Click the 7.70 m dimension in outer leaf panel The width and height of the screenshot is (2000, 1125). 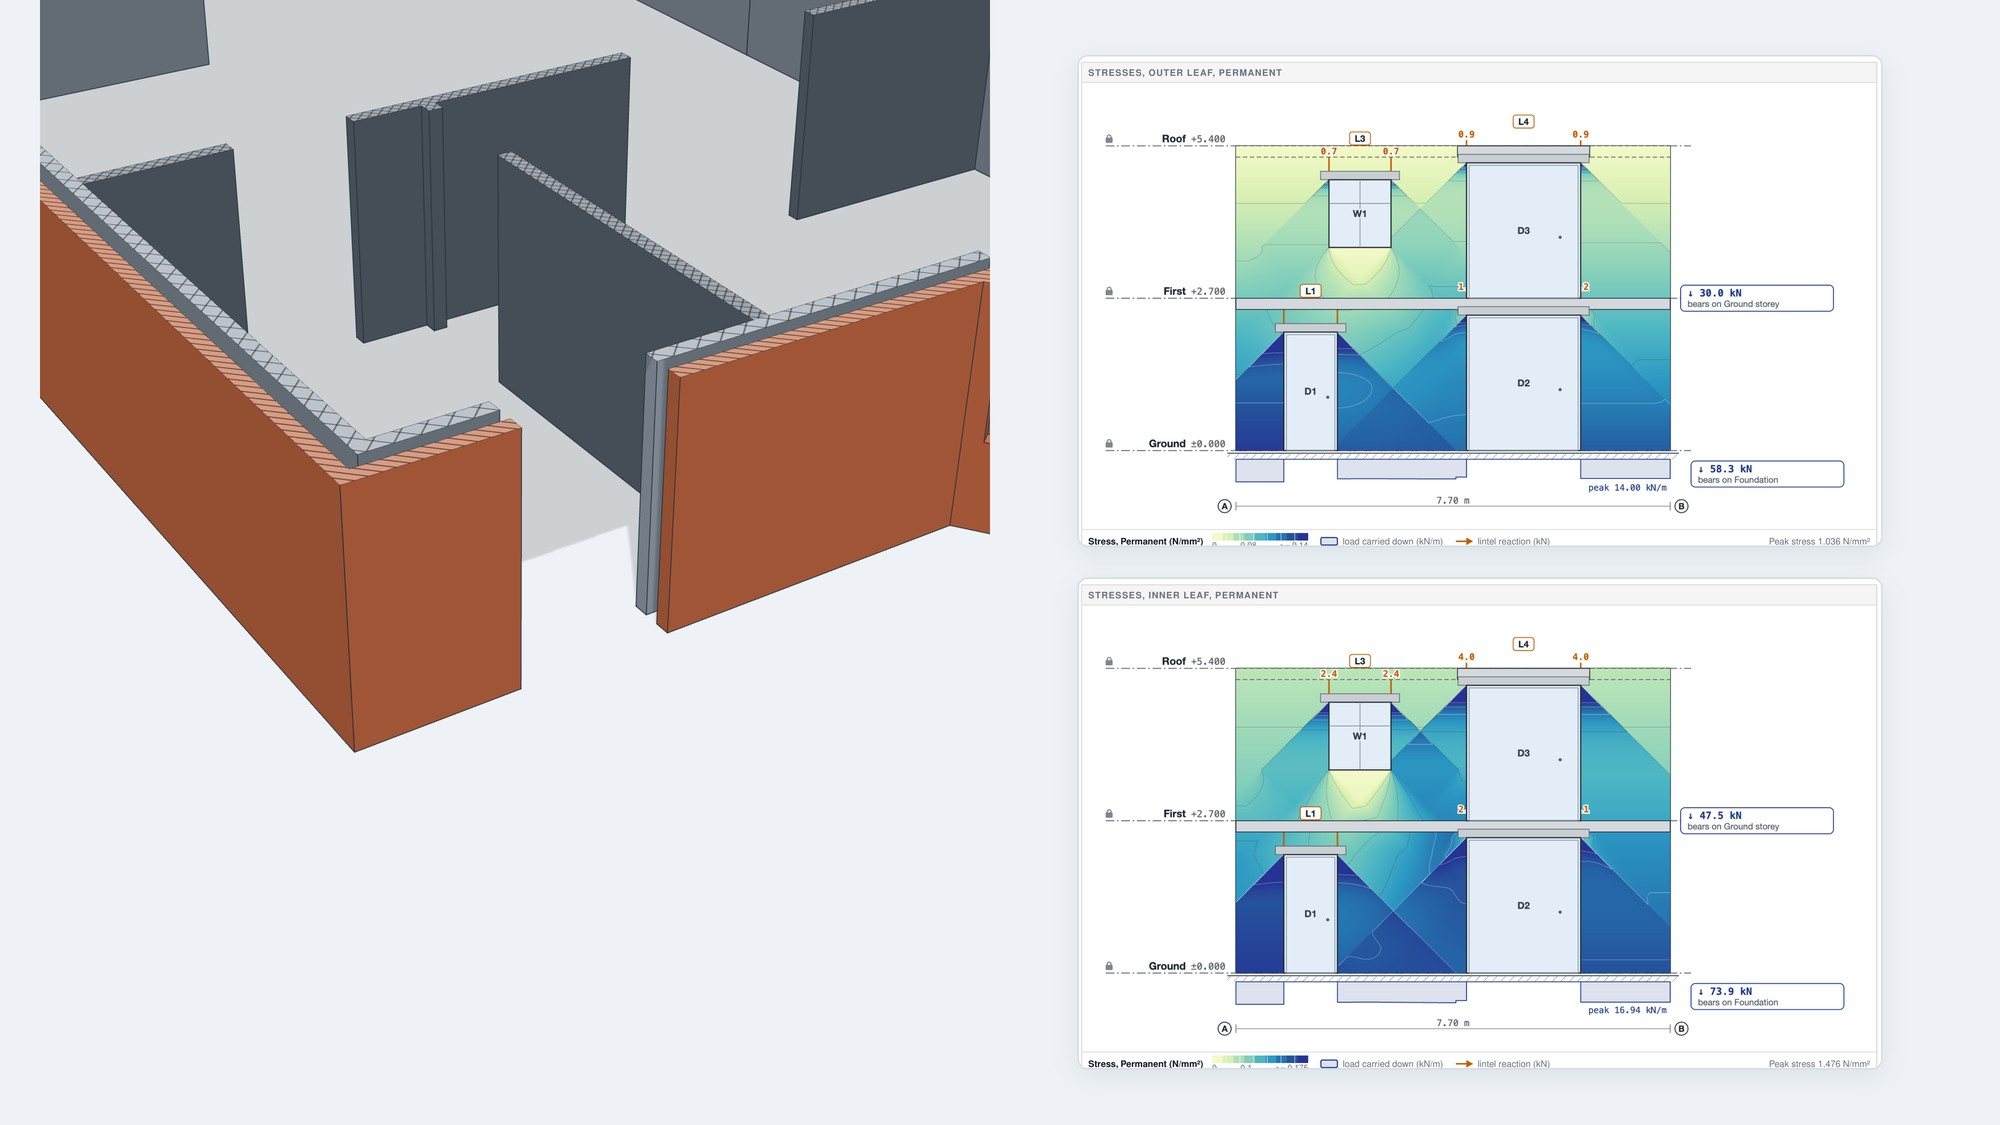click(1453, 500)
